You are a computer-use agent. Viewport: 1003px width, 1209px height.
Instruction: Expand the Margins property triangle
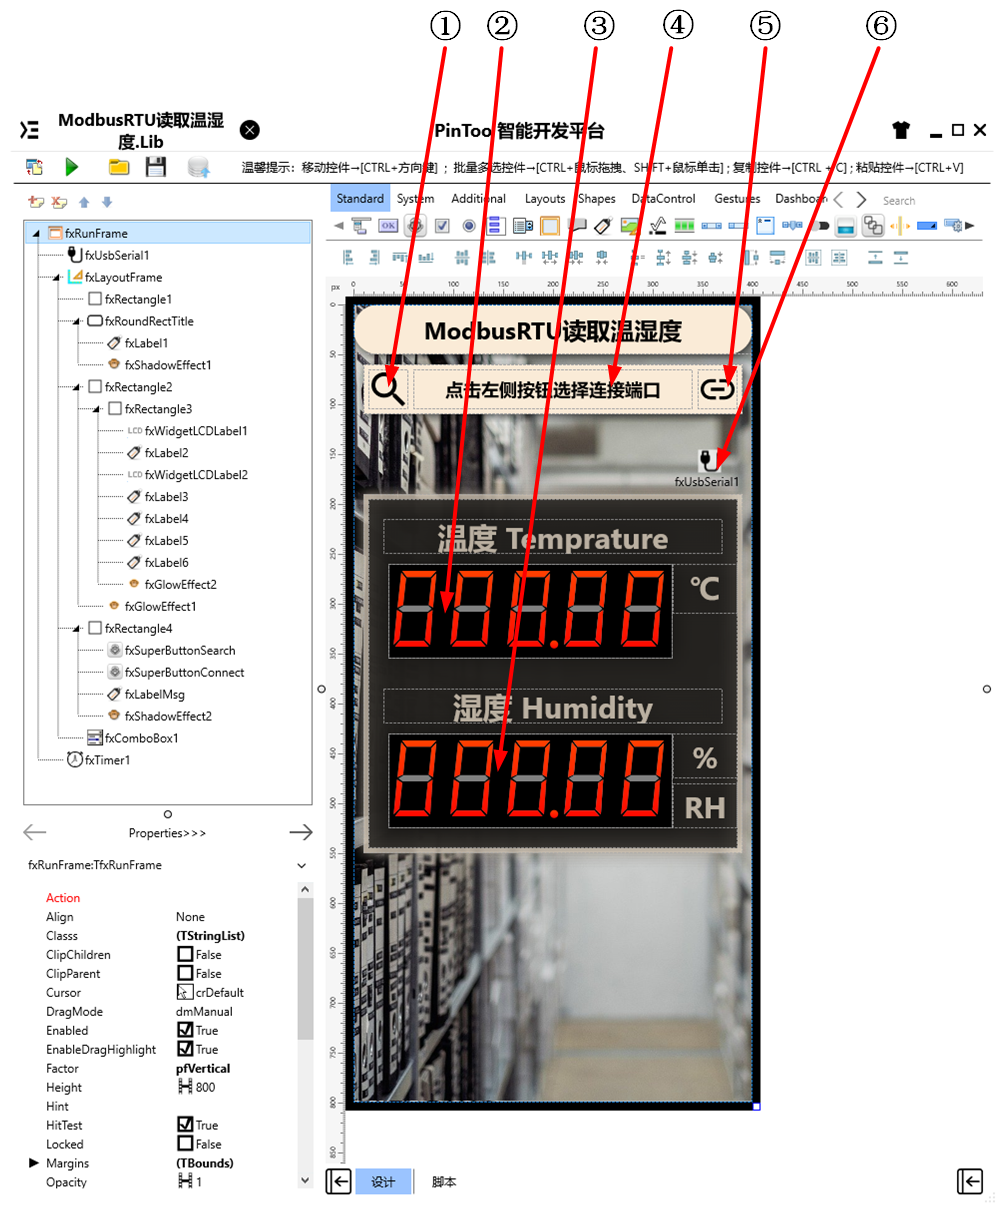click(34, 1163)
